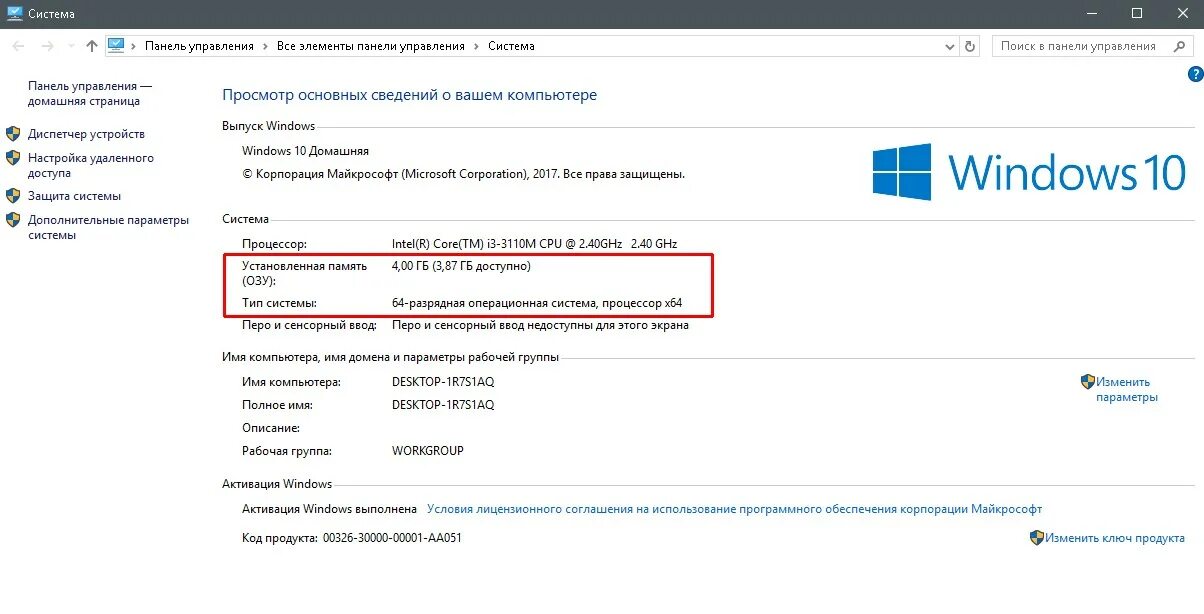Click 'DESKTOP-1R7S1AQ' next to 'Имя компьютера'
Screen dimensions: 1204x614
(443, 382)
